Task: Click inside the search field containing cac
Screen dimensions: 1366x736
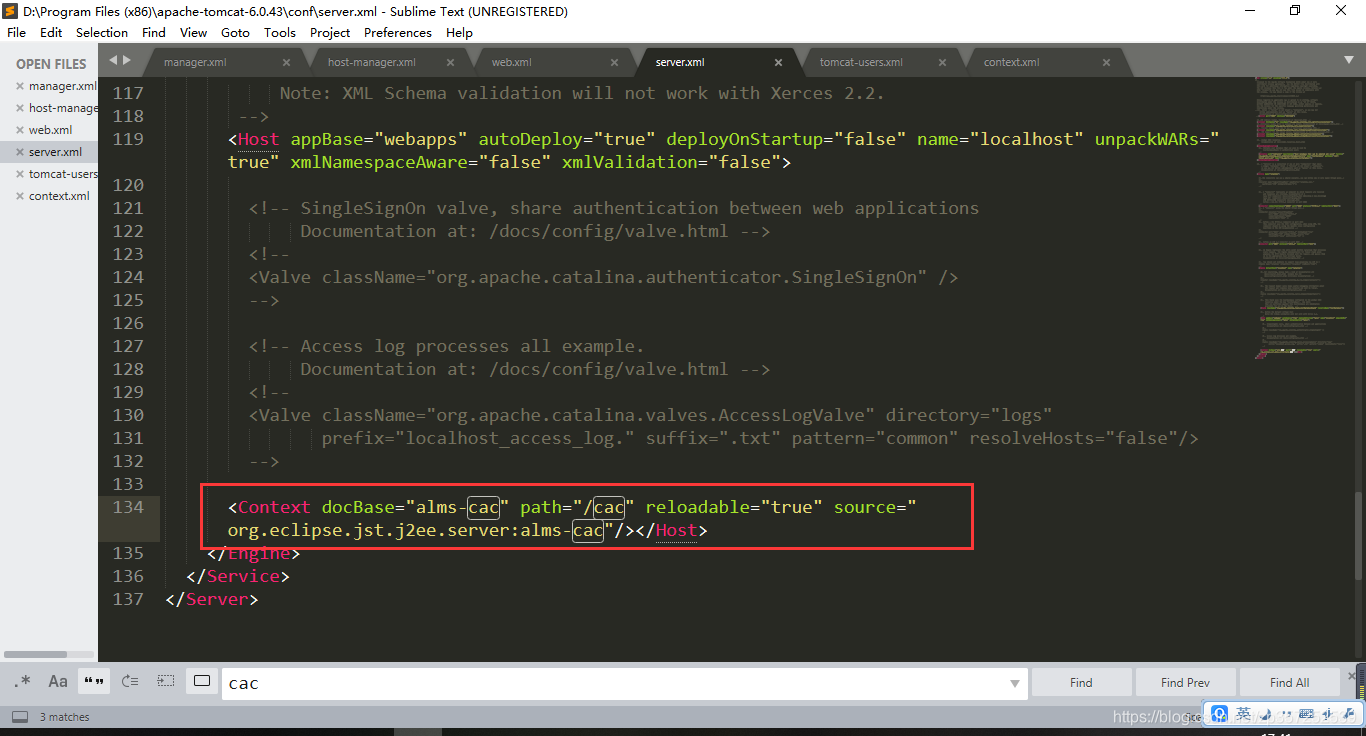Action: 500,682
